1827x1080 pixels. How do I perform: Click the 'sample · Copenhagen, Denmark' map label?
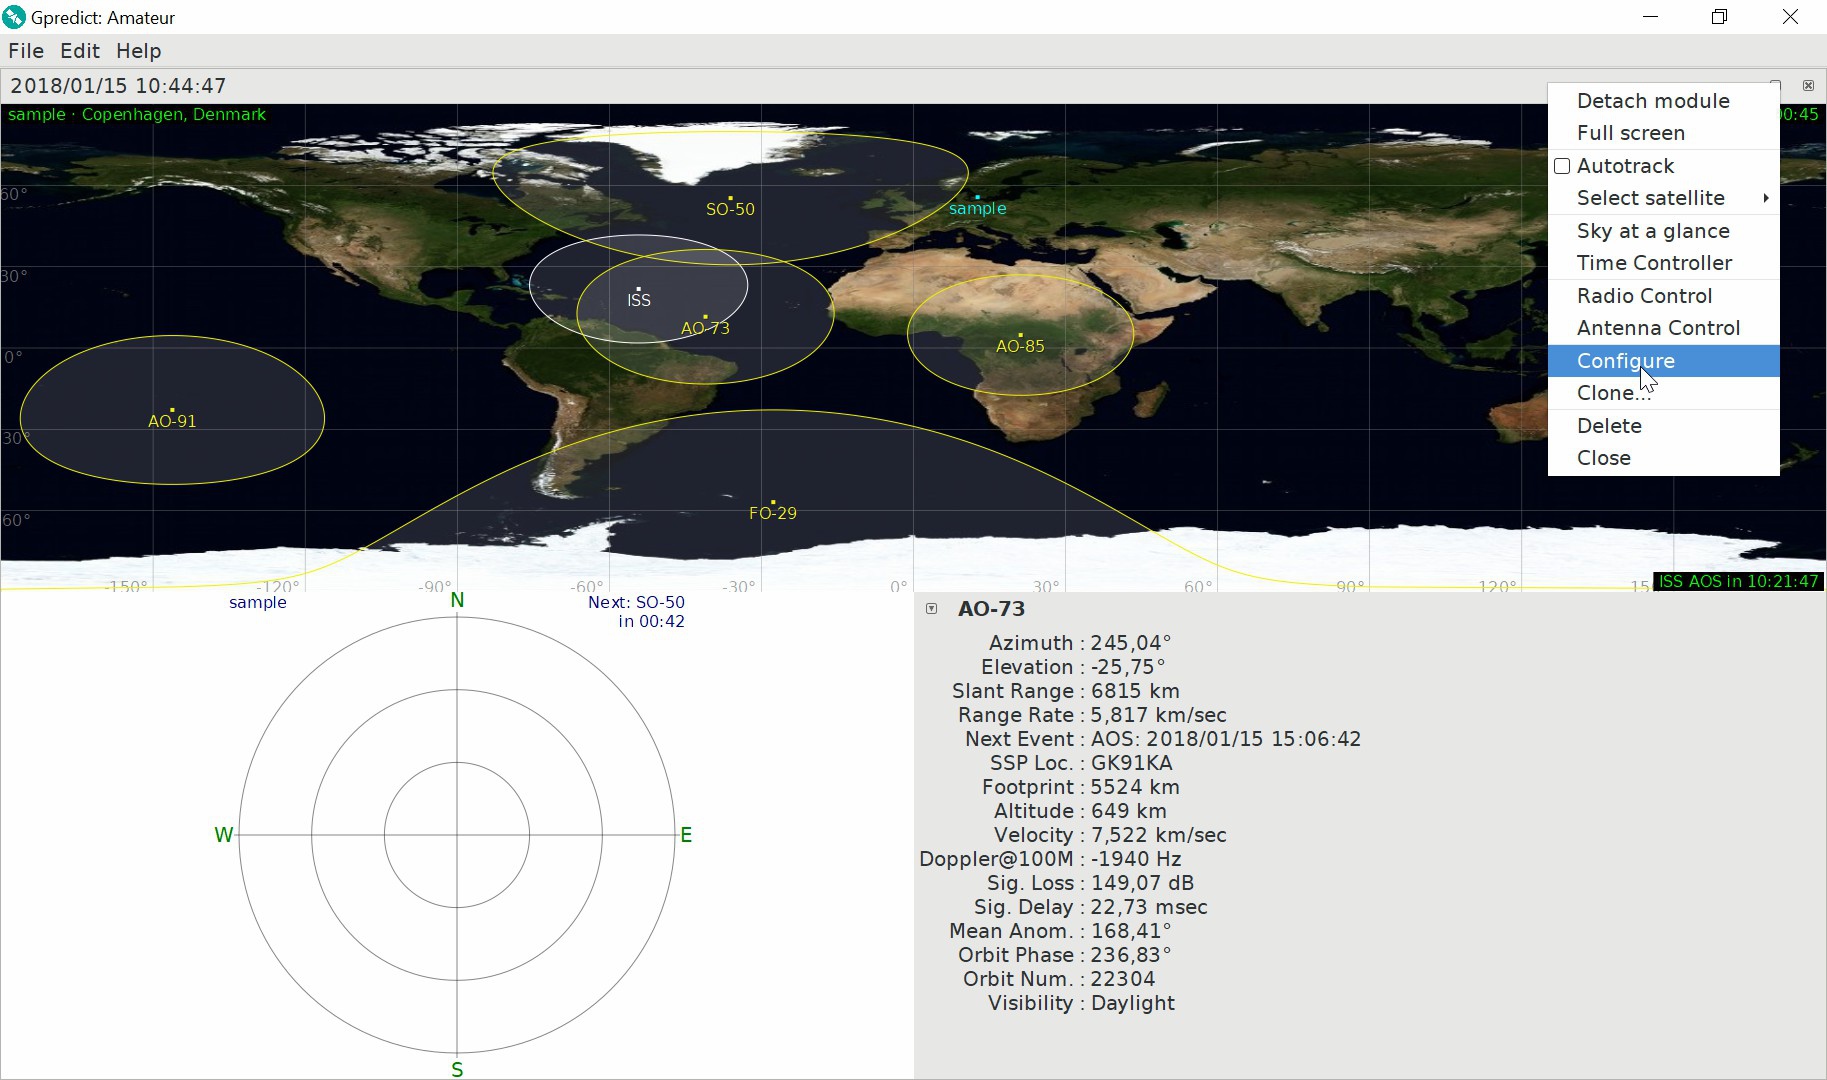click(137, 114)
